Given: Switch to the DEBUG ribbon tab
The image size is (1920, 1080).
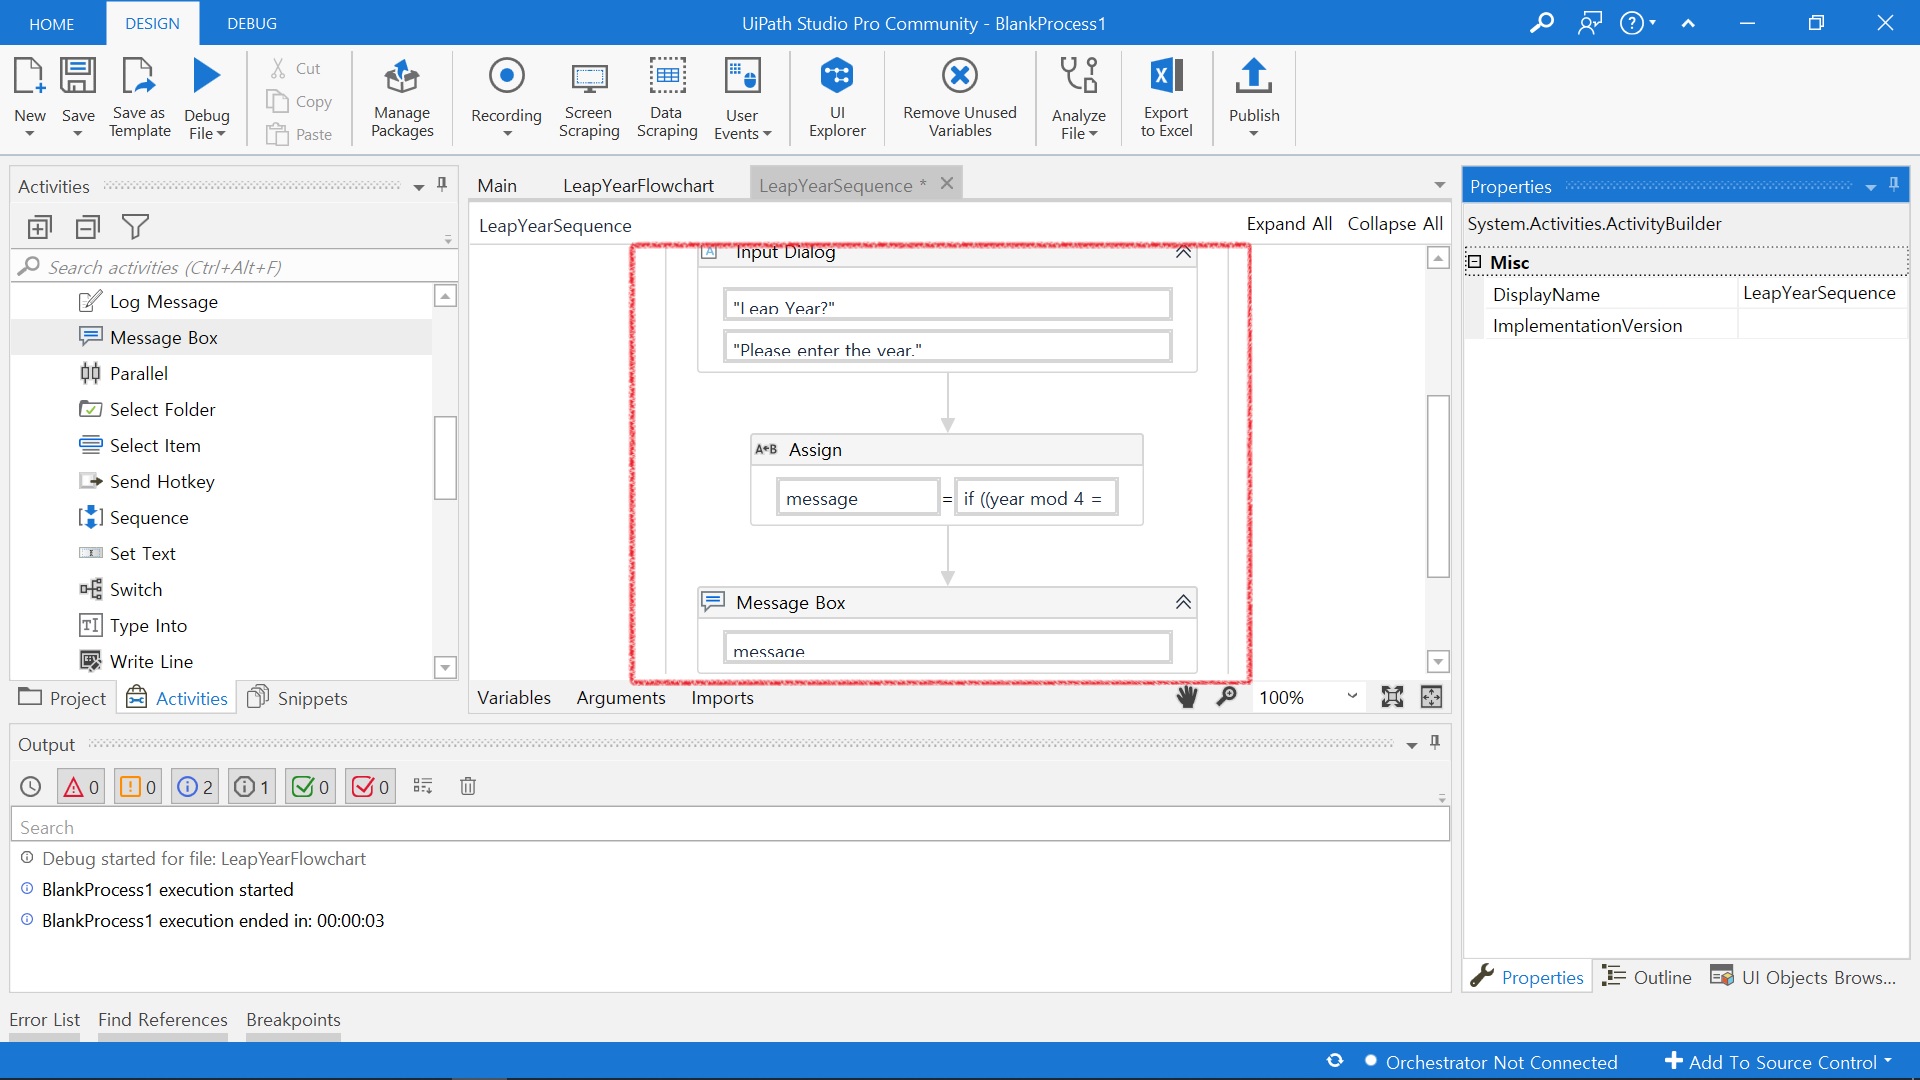Looking at the screenshot, I should tap(251, 23).
